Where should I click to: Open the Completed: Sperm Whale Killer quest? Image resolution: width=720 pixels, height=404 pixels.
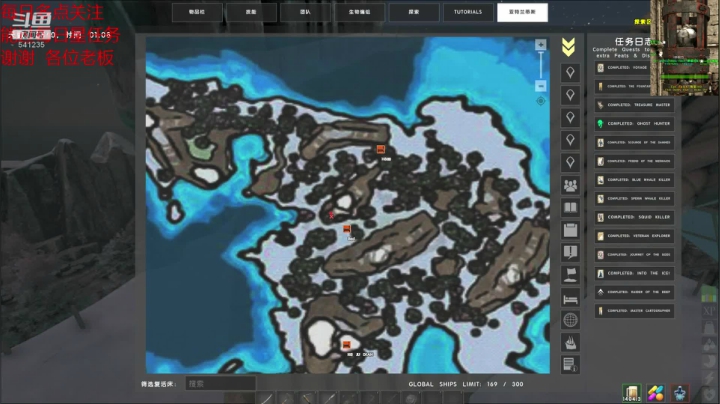point(634,199)
